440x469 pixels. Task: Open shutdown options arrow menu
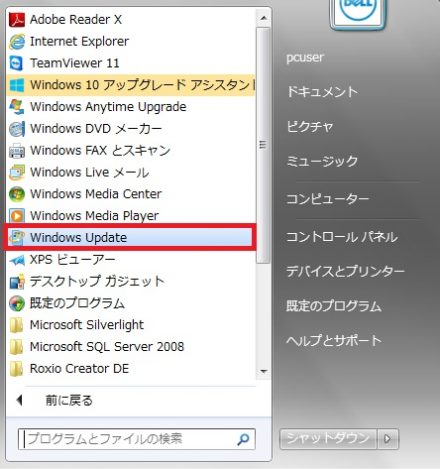(x=388, y=439)
